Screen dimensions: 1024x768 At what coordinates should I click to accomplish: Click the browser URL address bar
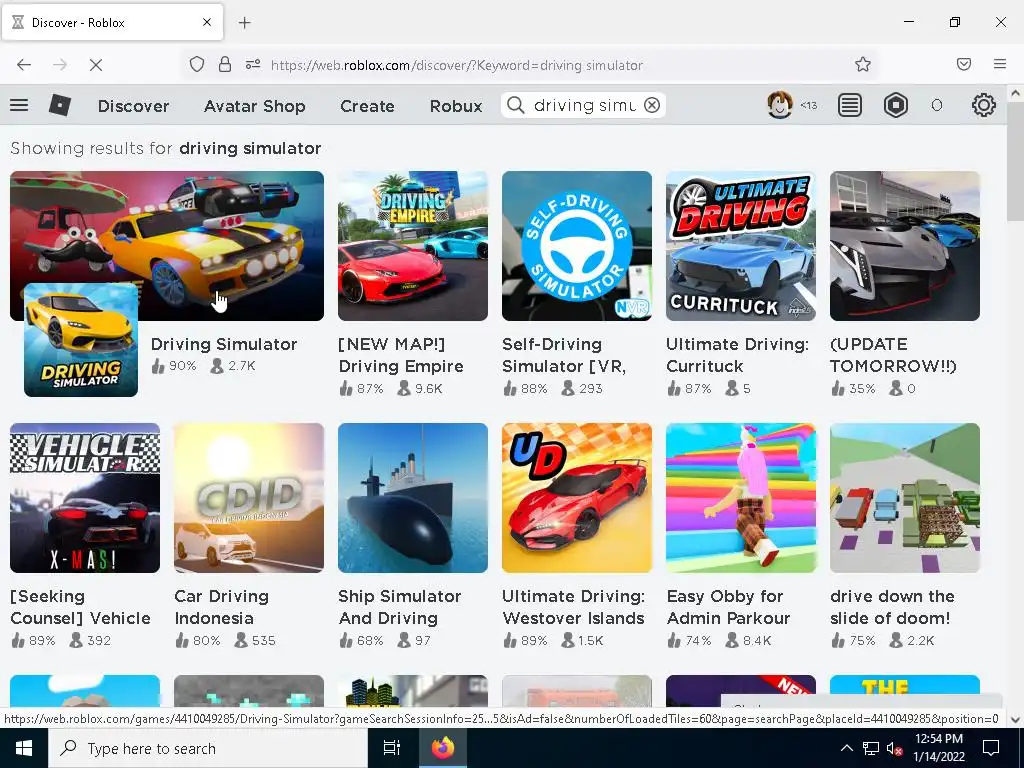tap(529, 65)
